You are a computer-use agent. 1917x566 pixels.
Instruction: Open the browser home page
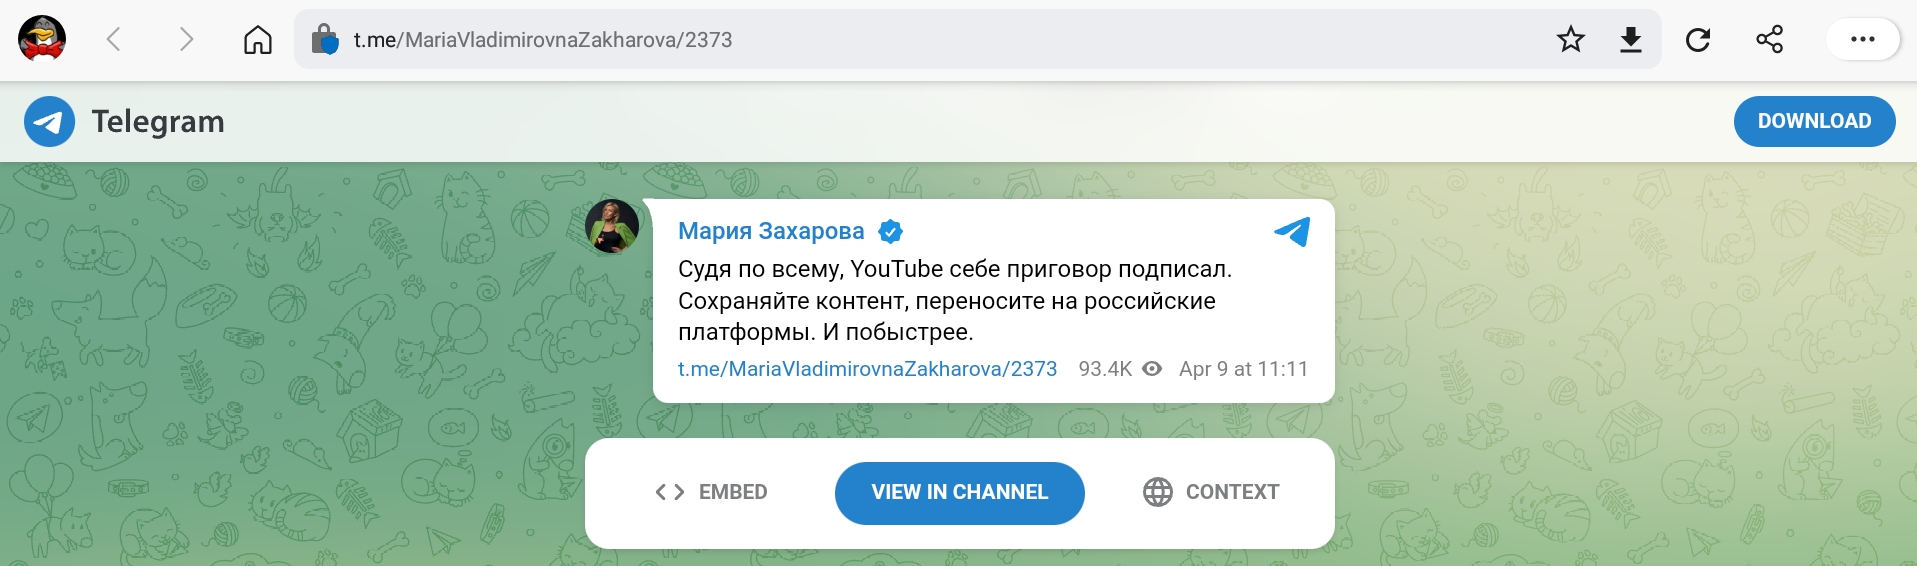coord(258,40)
